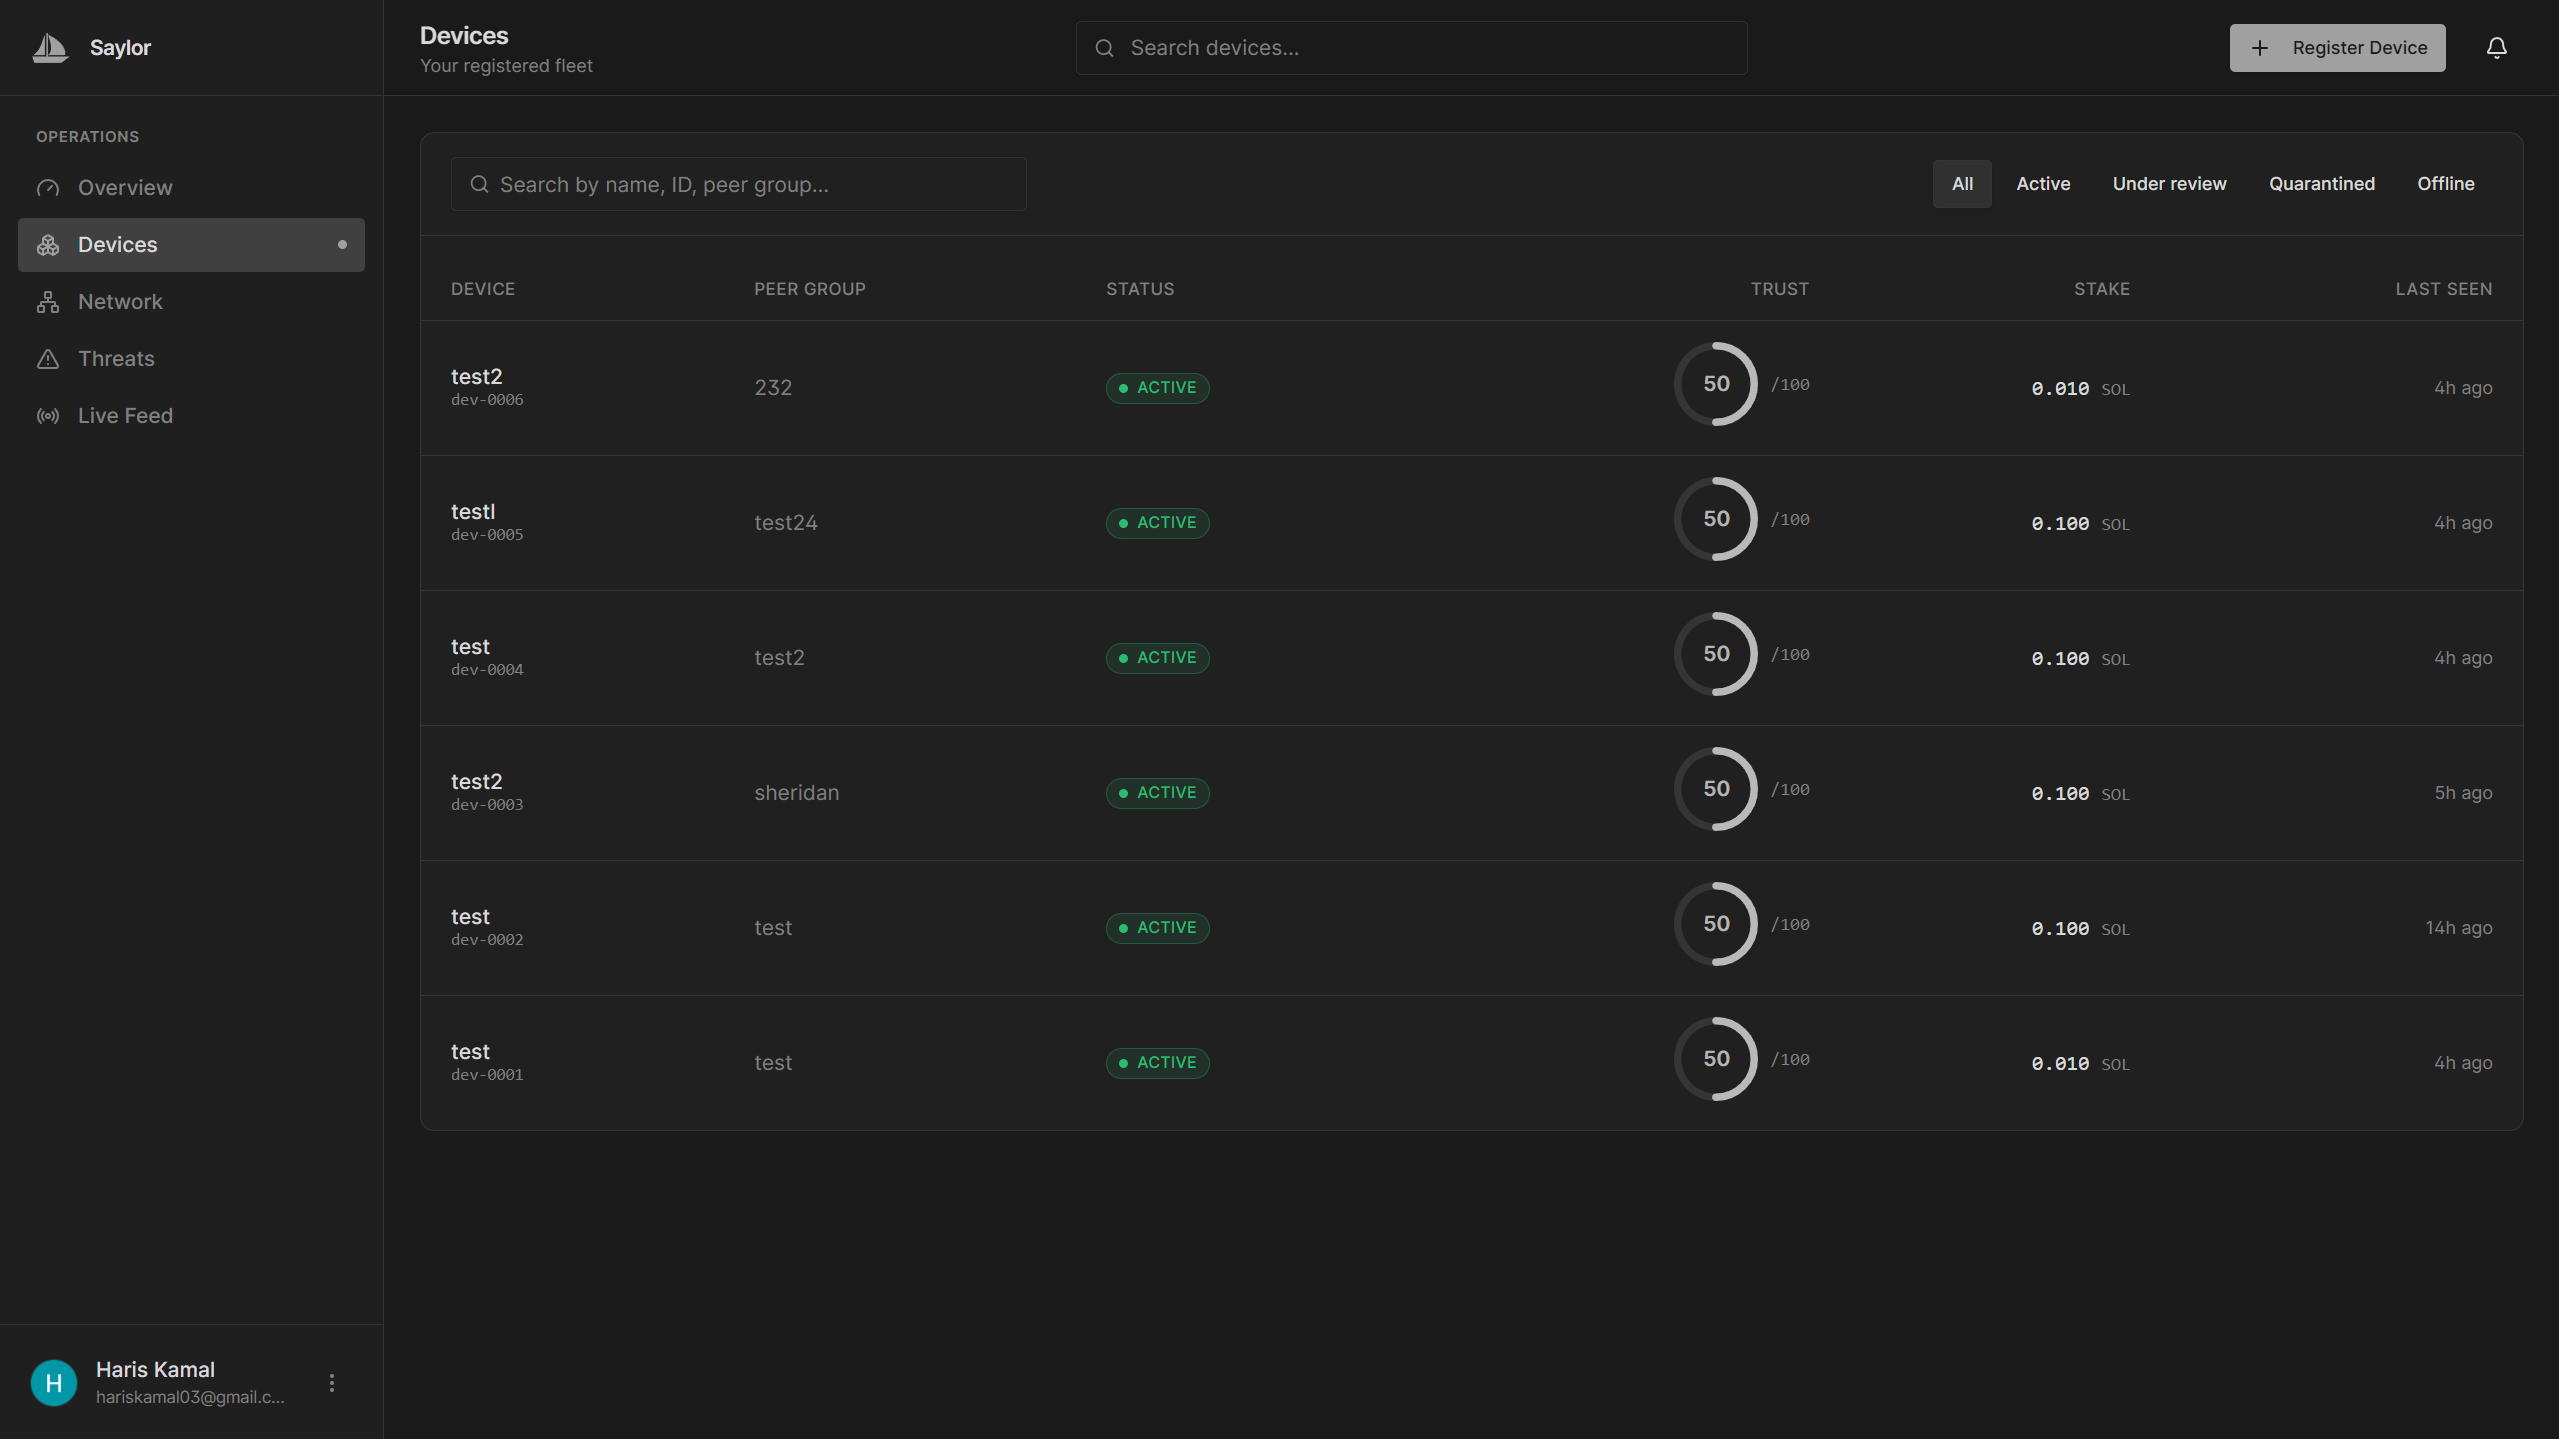This screenshot has width=2559, height=1439.
Task: Switch to the Offline filter
Action: (x=2445, y=184)
